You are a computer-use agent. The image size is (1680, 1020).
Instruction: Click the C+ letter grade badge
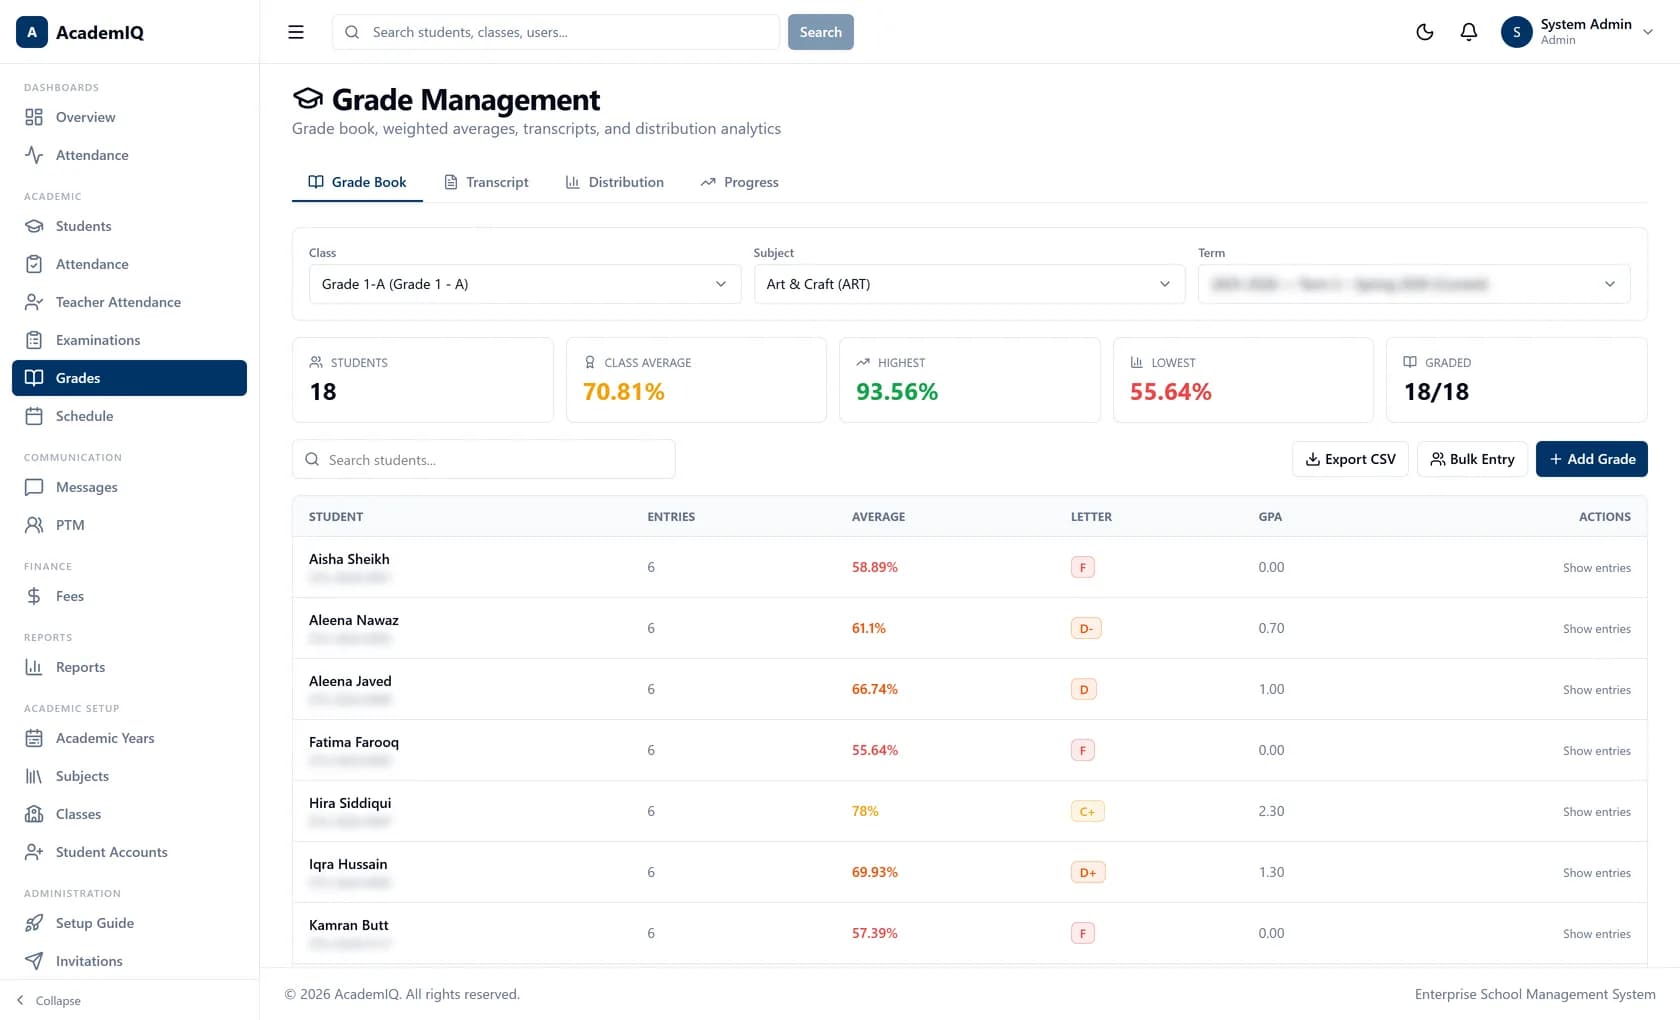[1087, 811]
